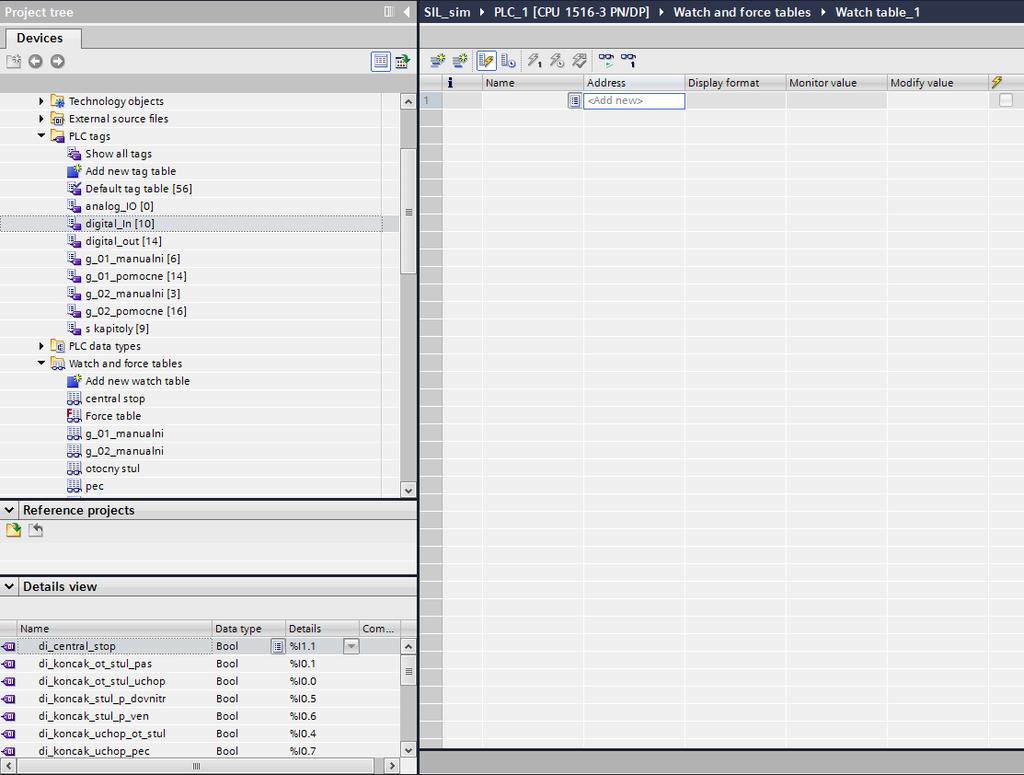Click the '<Add new>' address input field

(634, 101)
